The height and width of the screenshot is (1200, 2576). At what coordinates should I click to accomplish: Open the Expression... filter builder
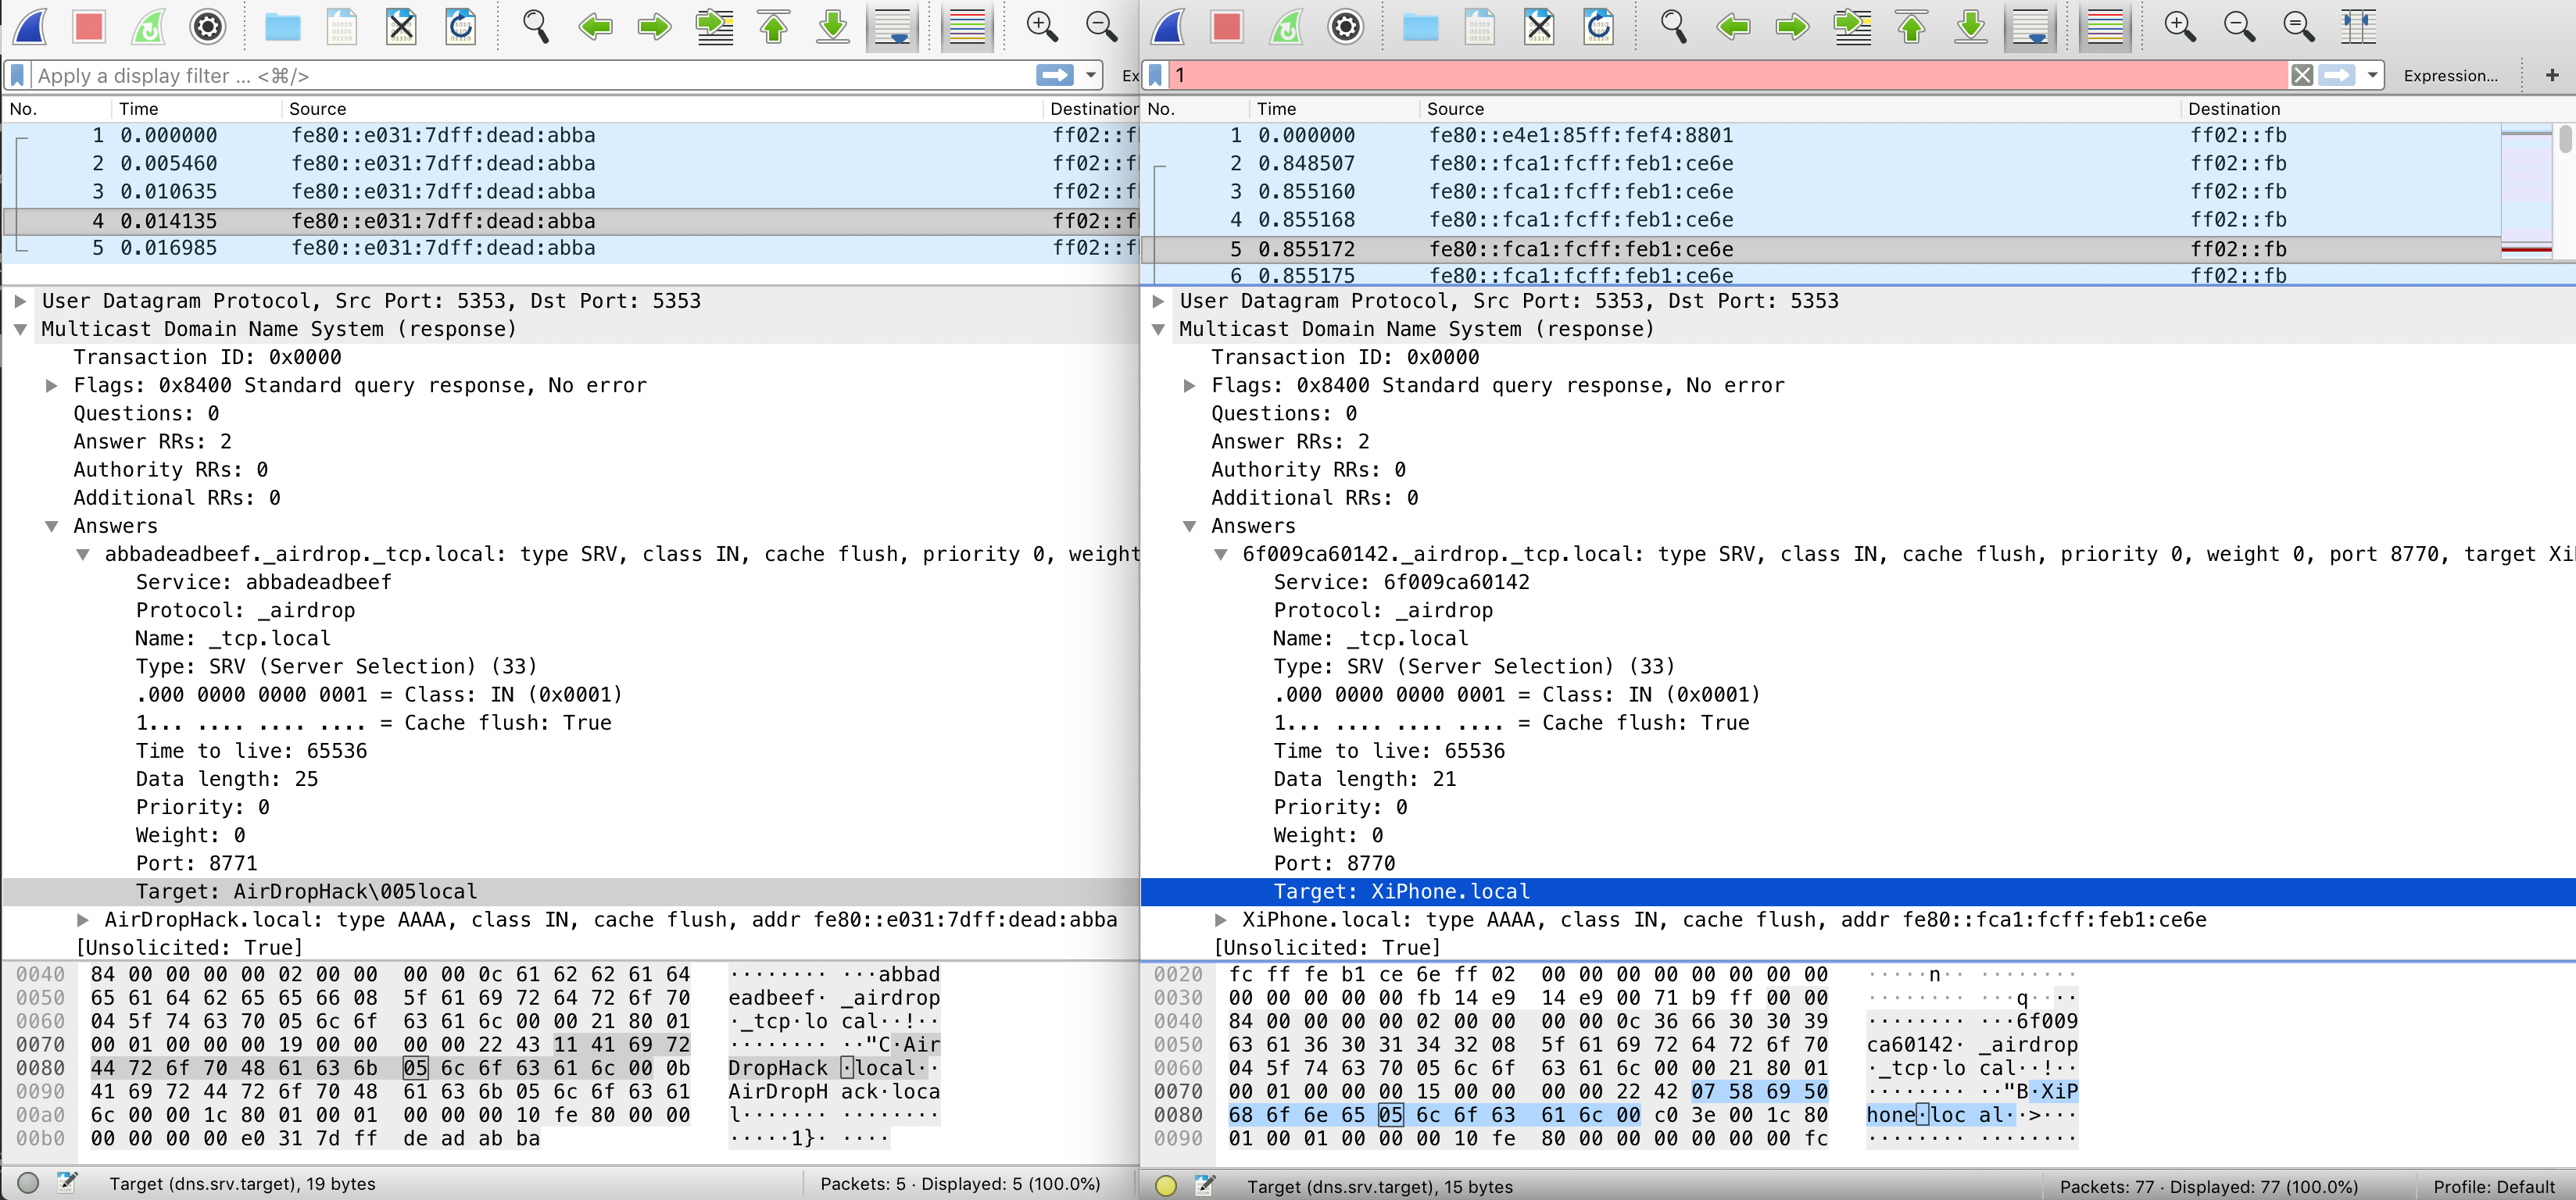point(2449,76)
